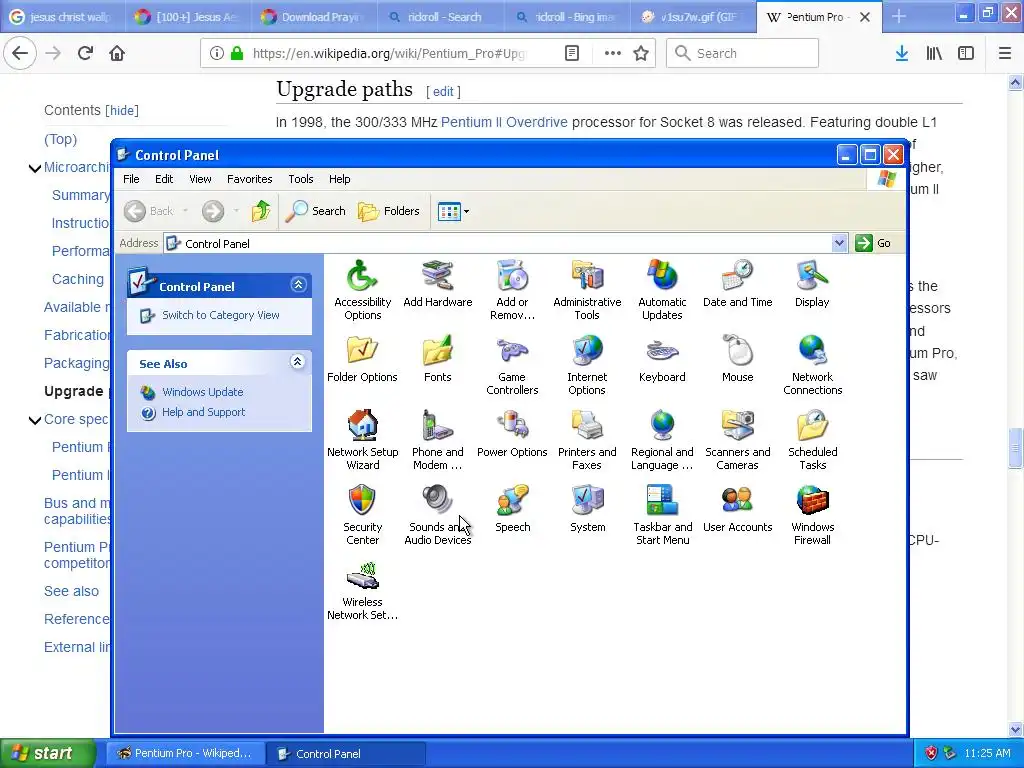Screen dimensions: 1024x768
Task: Open Printers and Faxes
Action: (x=587, y=440)
